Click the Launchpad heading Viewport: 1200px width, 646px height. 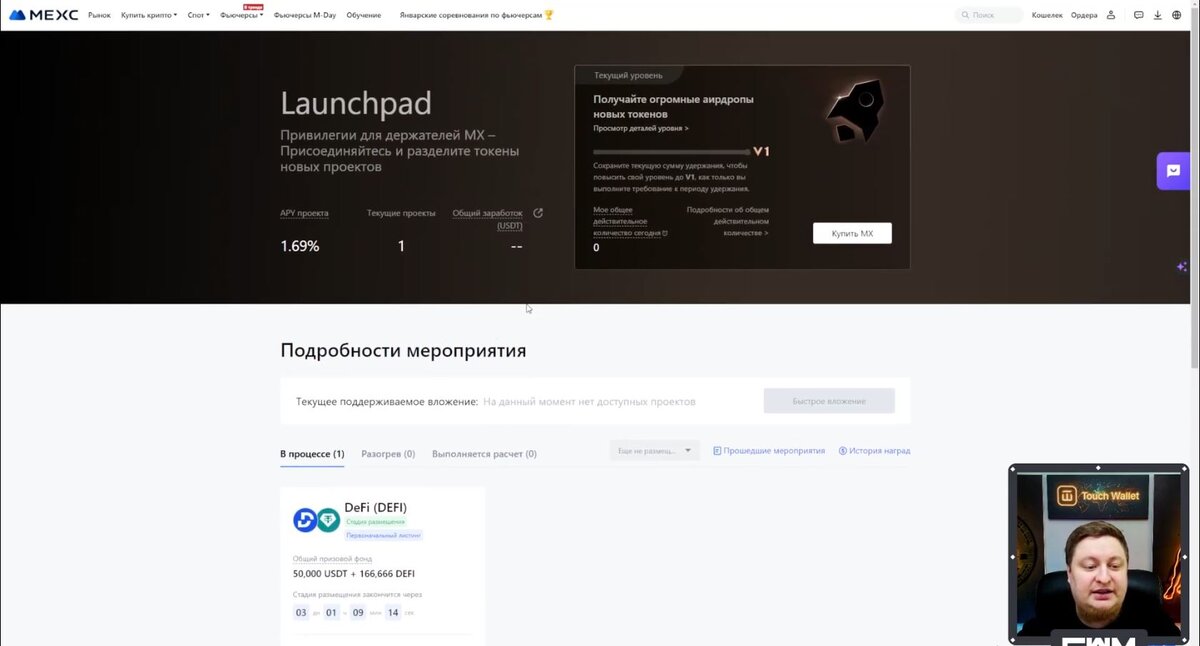(356, 103)
